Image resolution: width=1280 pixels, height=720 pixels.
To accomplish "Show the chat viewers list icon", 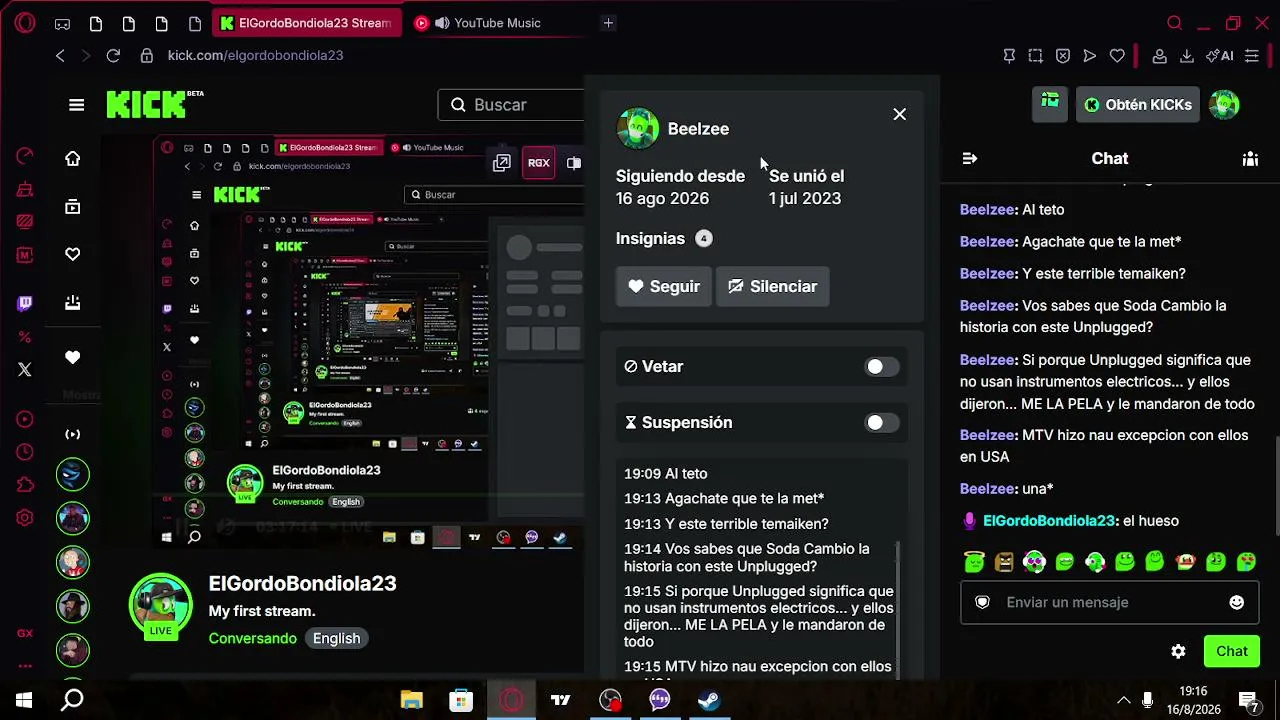I will (x=1250, y=159).
